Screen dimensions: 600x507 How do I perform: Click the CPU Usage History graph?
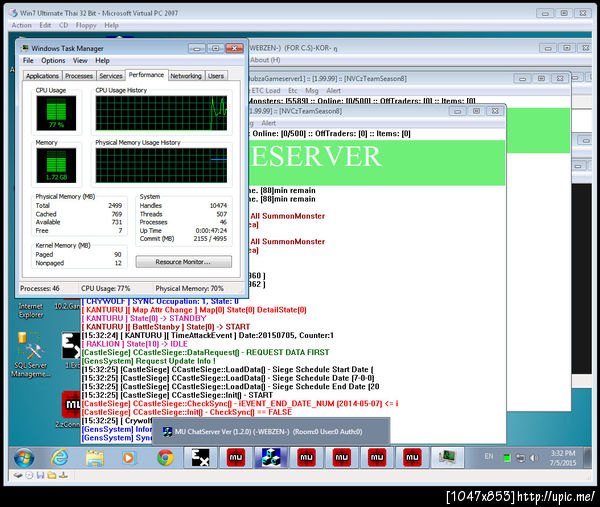161,113
